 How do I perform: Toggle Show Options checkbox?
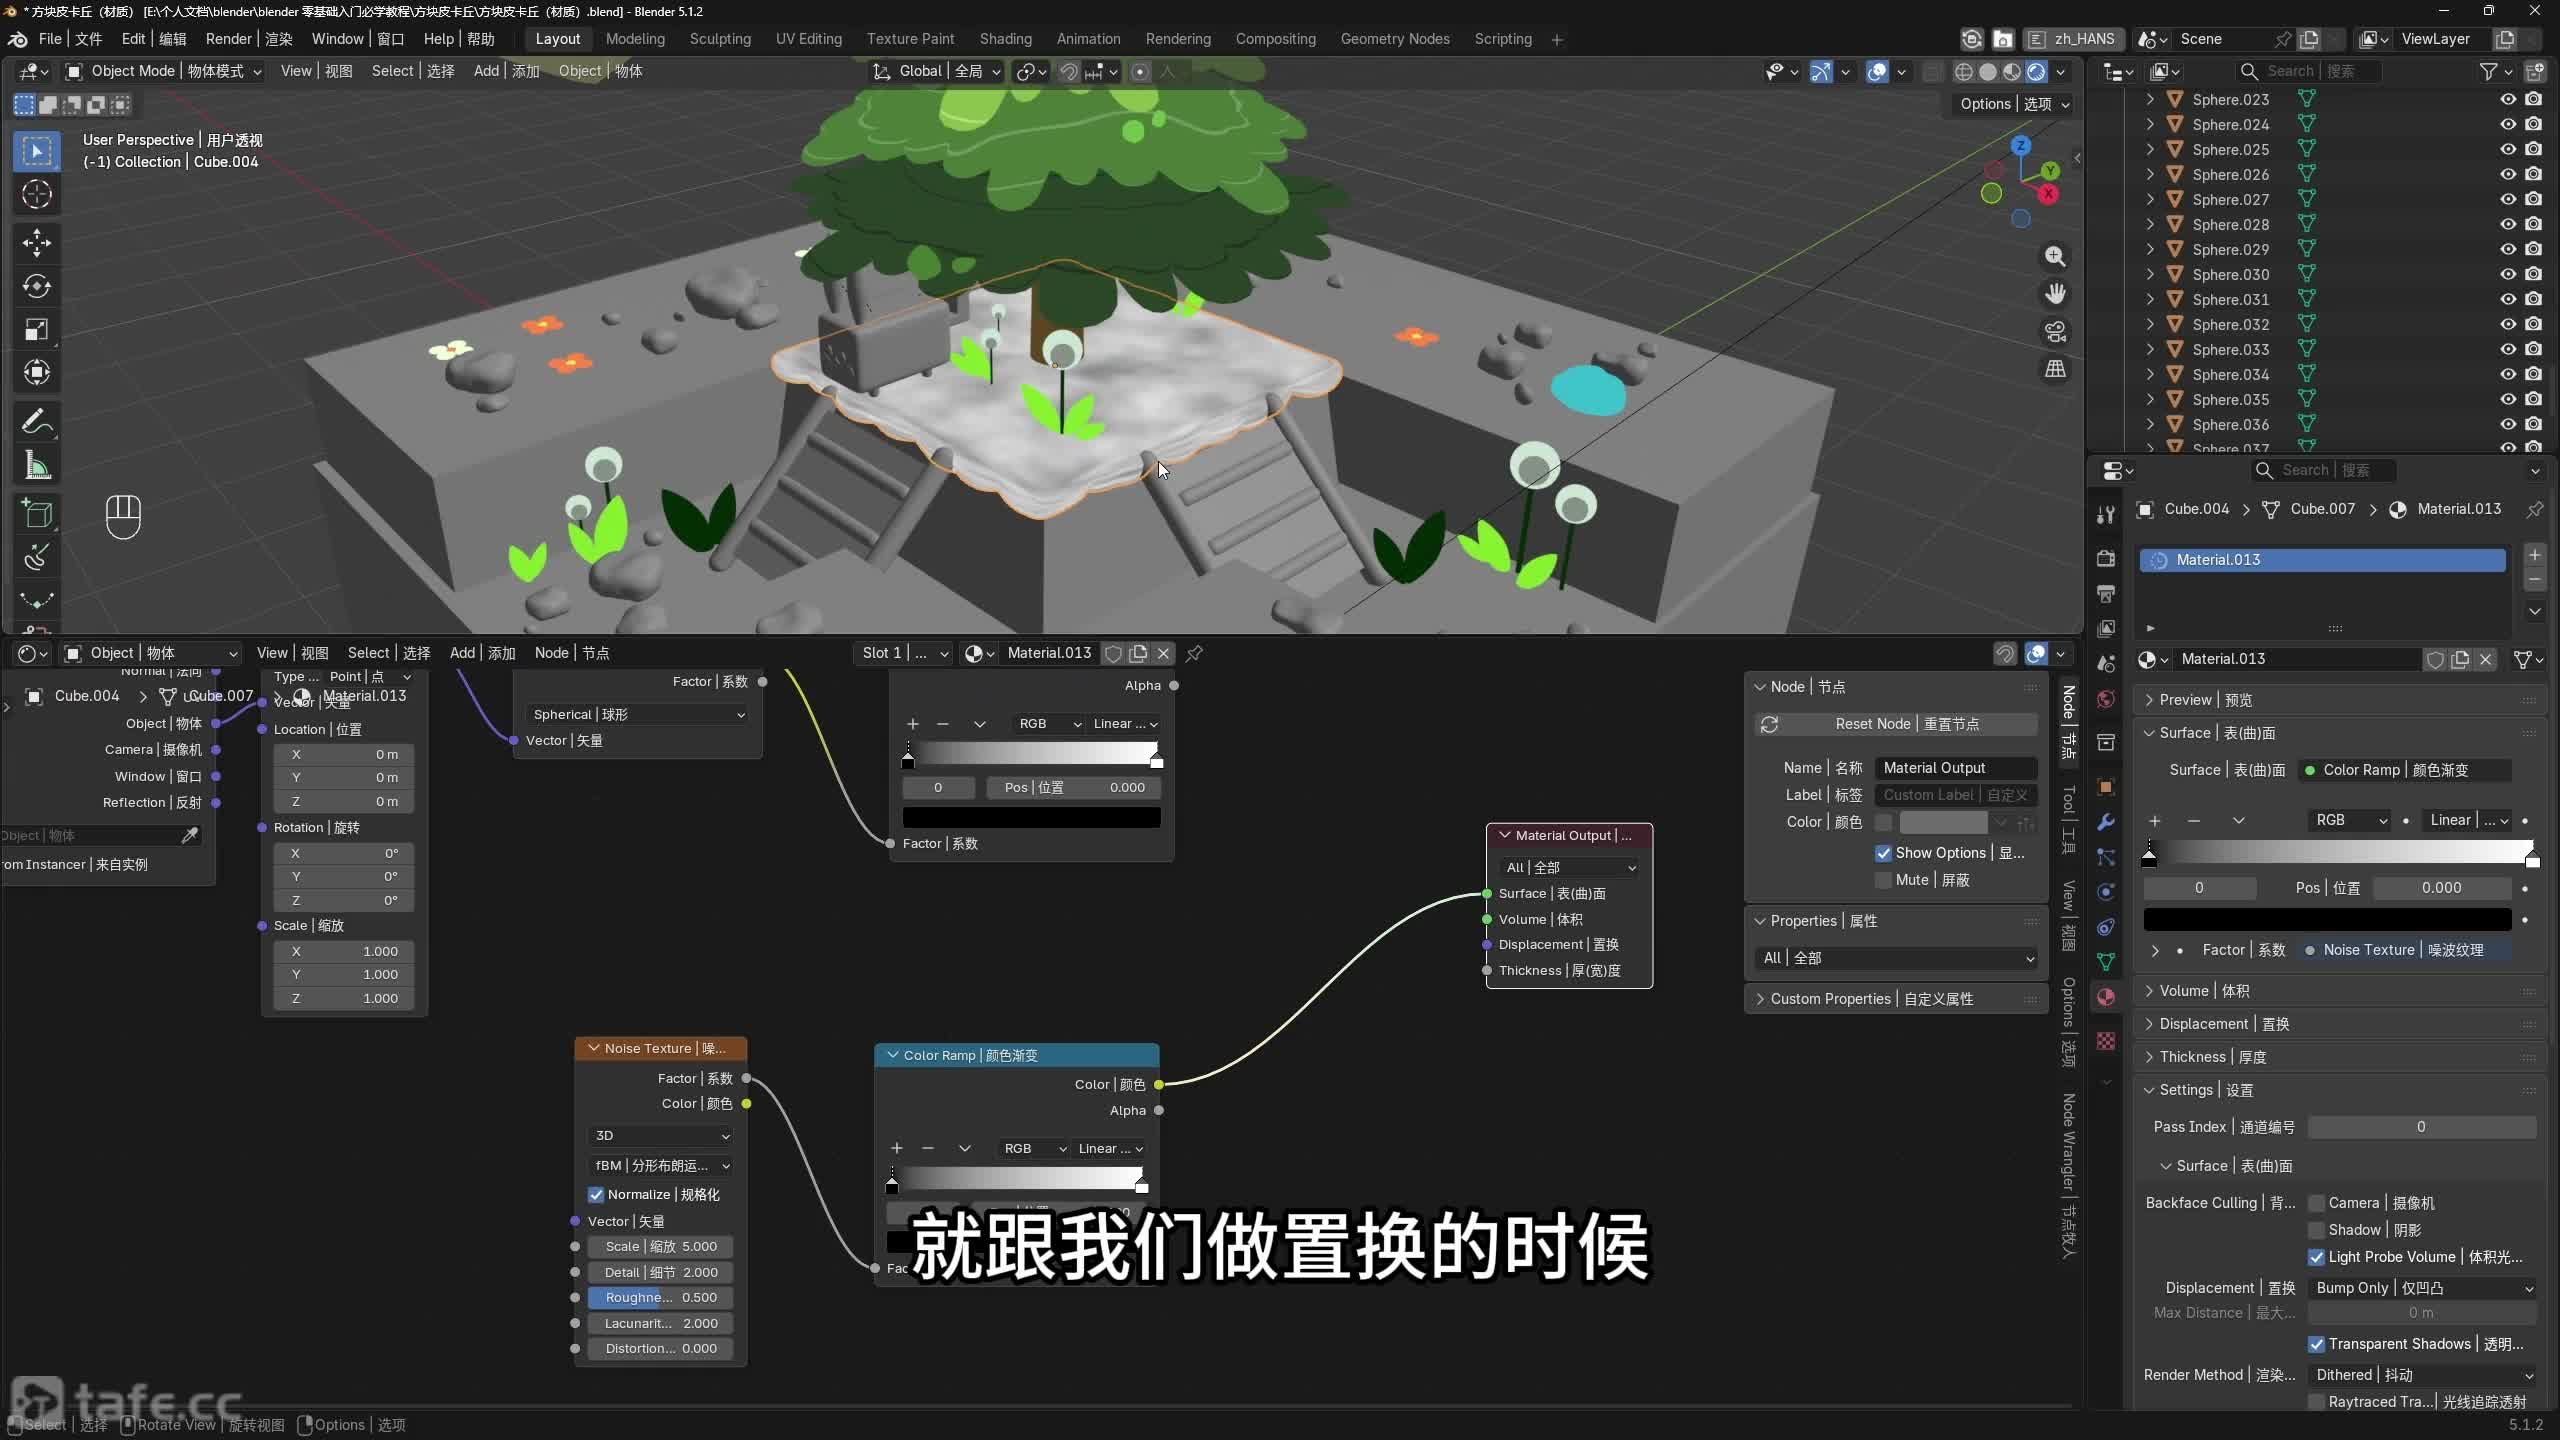tap(1884, 853)
